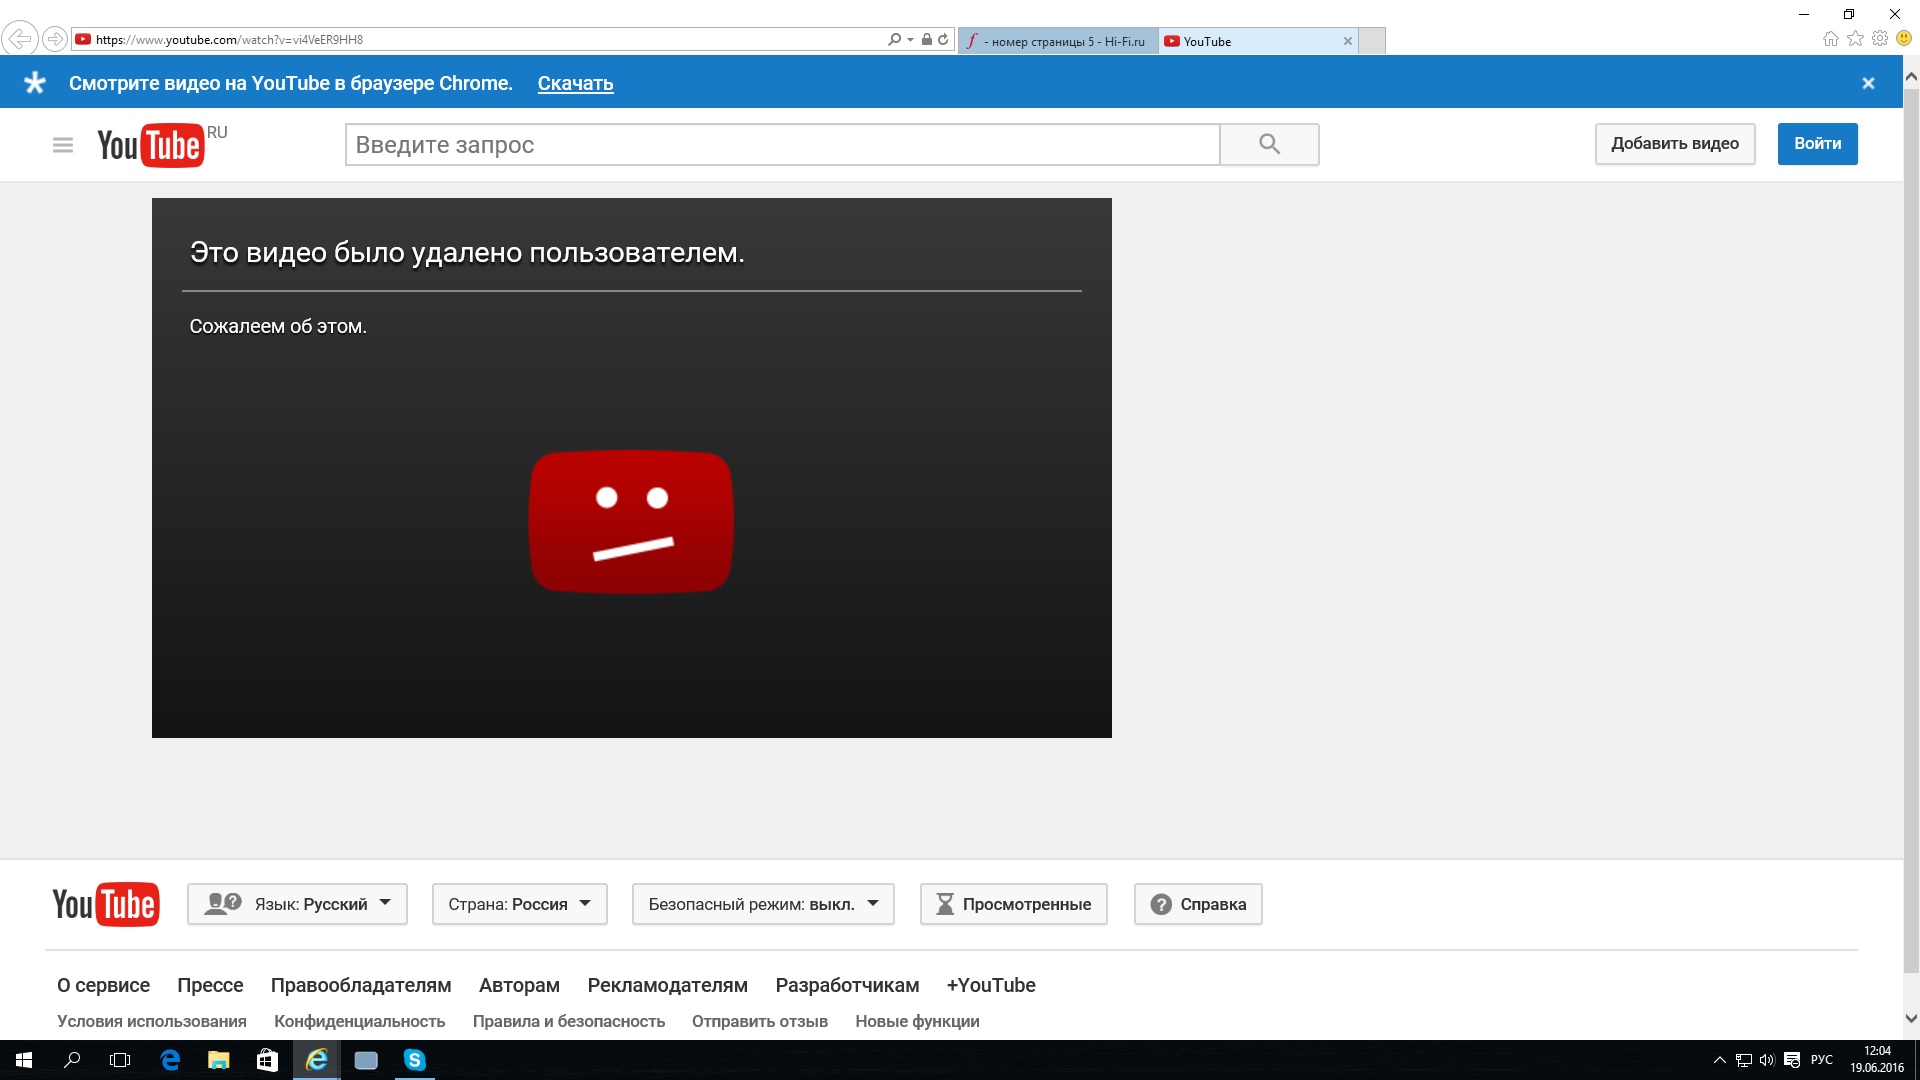The height and width of the screenshot is (1080, 1920).
Task: Expand the Язык: Русский language dropdown
Action: point(297,904)
